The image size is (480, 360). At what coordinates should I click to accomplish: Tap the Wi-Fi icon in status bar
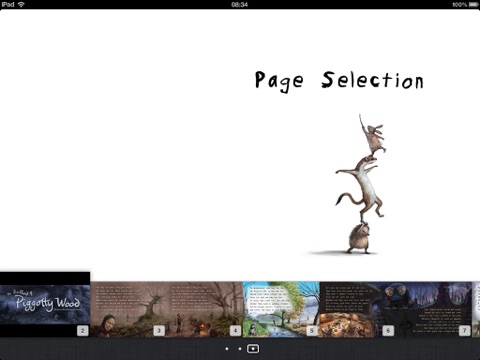point(21,4)
